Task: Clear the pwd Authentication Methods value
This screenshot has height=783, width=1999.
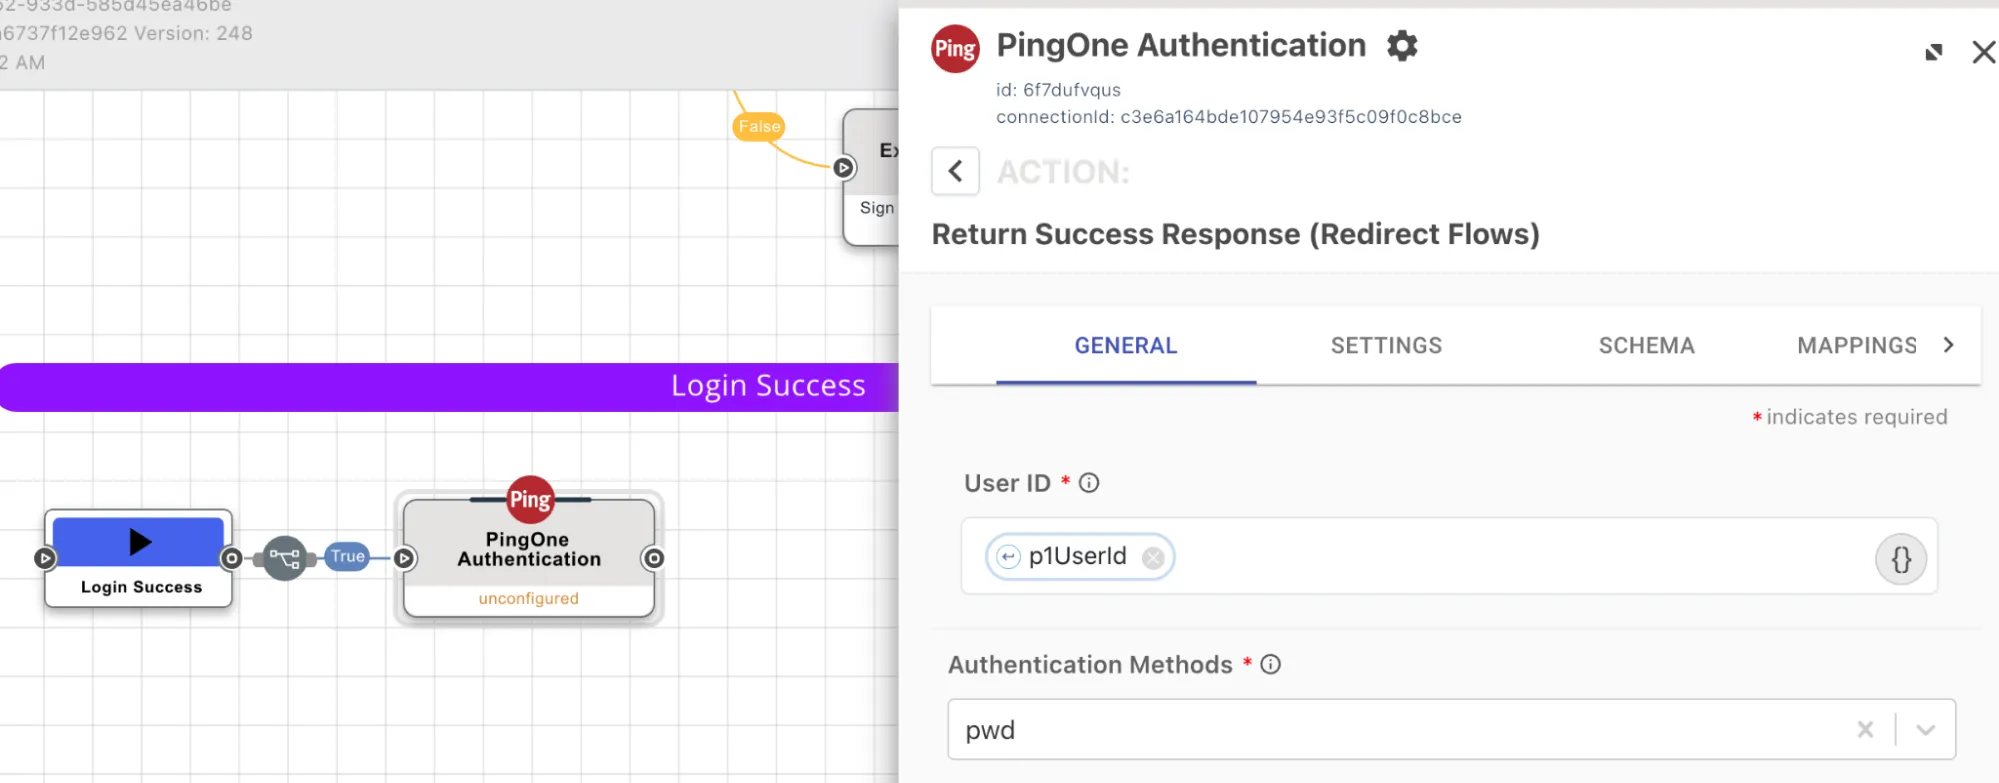Action: (1865, 730)
